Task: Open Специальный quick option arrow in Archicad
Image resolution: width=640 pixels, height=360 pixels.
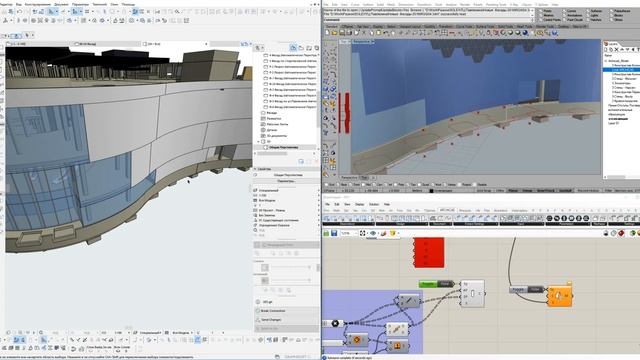Action: (x=319, y=191)
